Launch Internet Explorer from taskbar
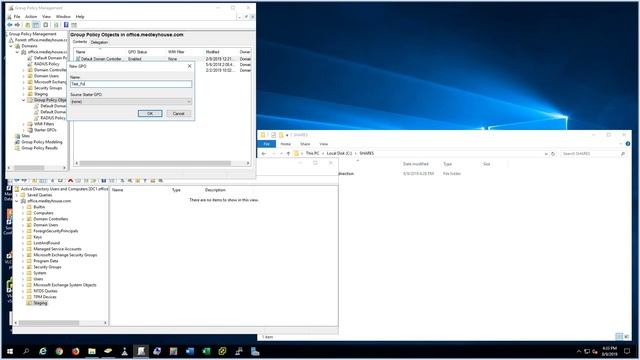 43,351
